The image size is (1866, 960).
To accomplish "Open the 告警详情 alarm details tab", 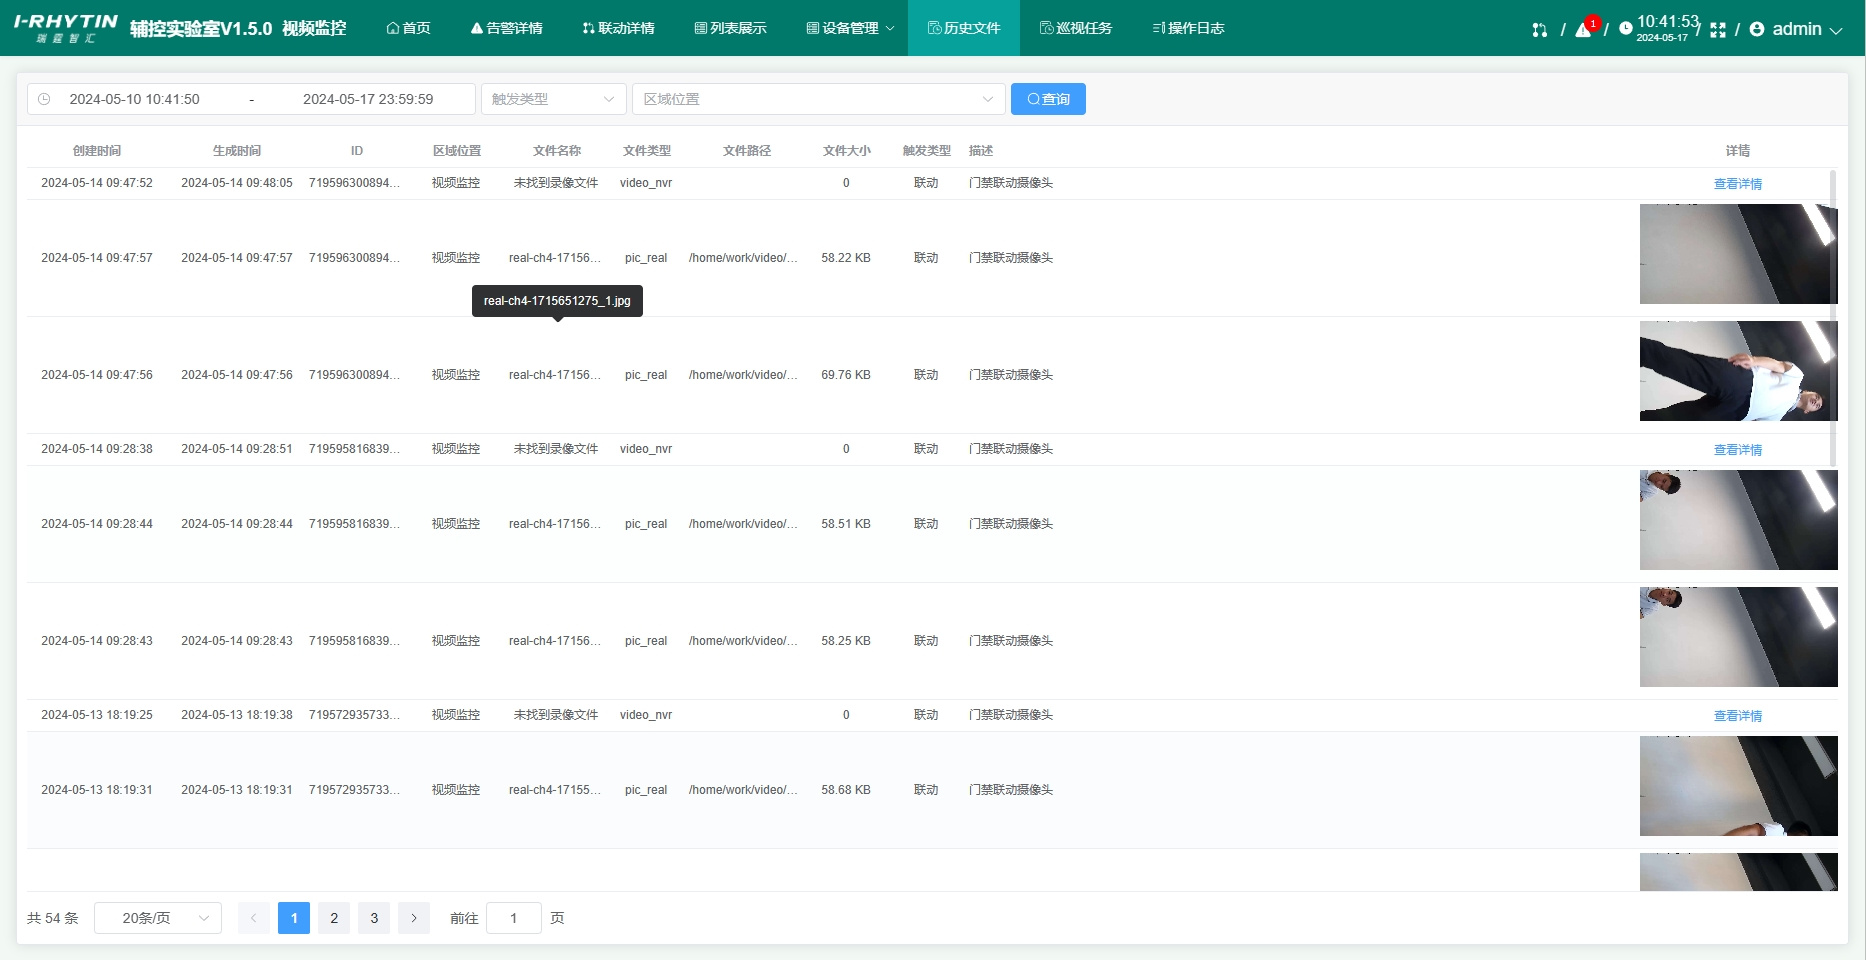I will tap(507, 28).
